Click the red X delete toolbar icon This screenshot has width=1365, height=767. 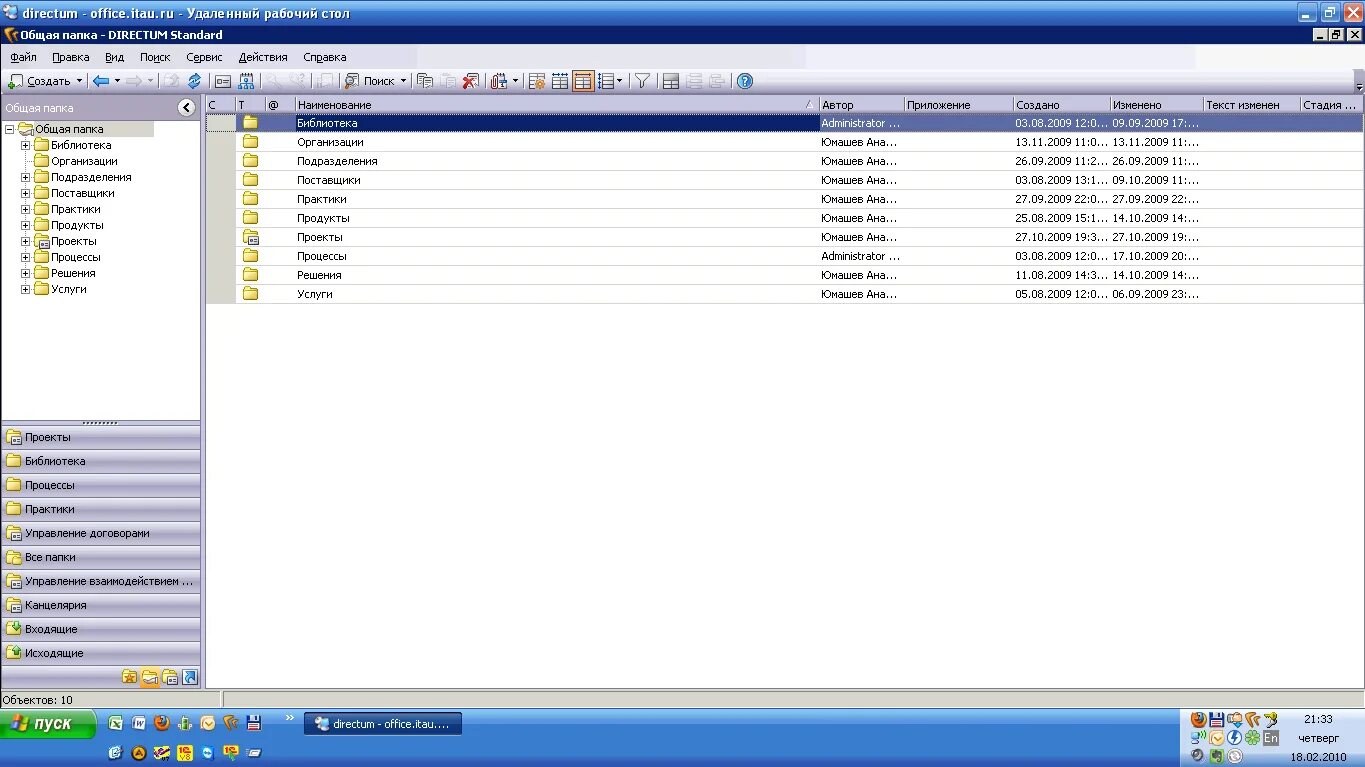471,81
